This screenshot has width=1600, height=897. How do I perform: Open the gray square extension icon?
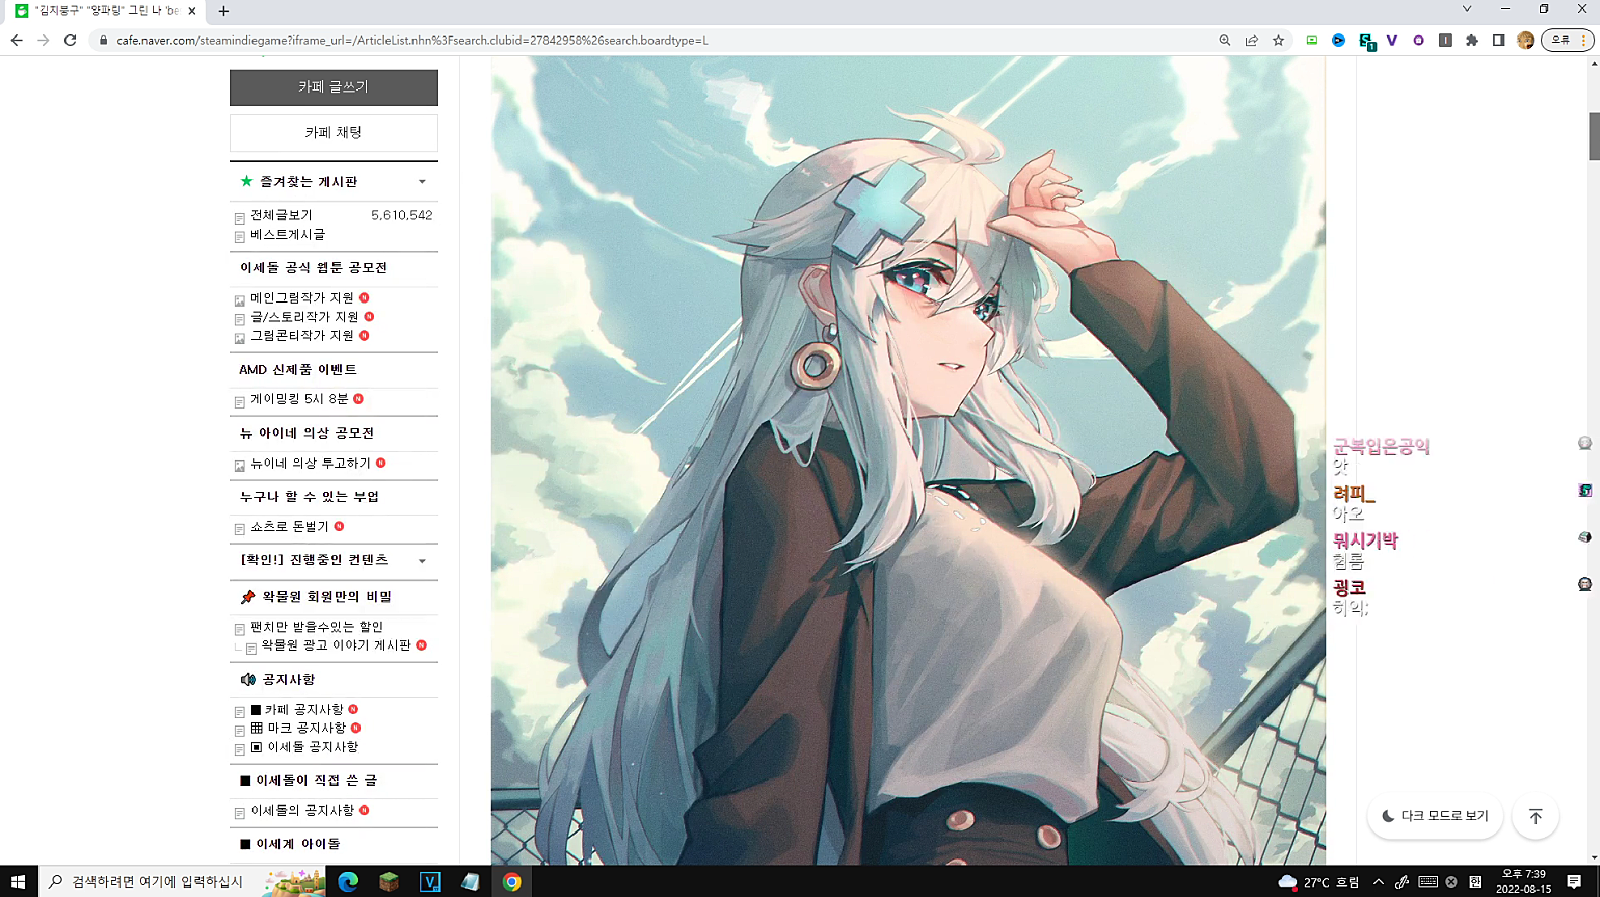[1445, 40]
